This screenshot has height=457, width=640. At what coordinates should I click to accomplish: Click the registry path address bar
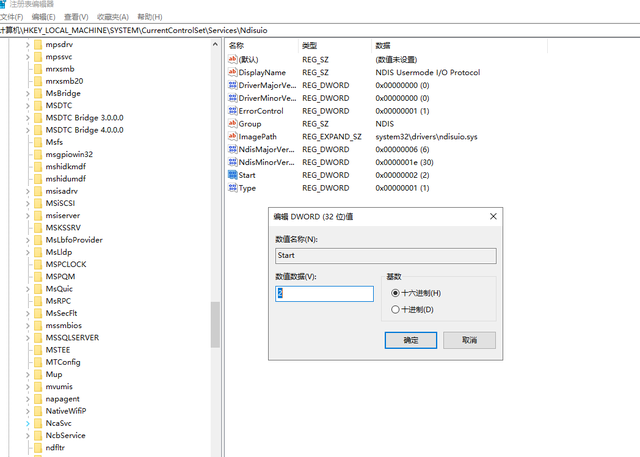coord(320,30)
